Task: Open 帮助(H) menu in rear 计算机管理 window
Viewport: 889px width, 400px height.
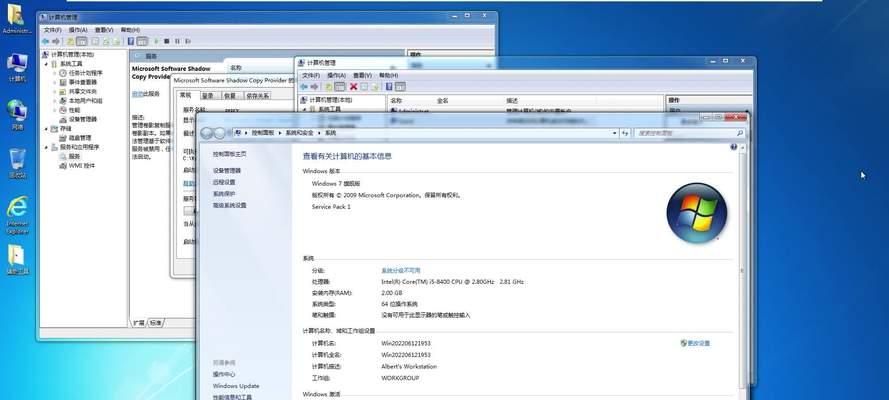Action: pos(130,30)
